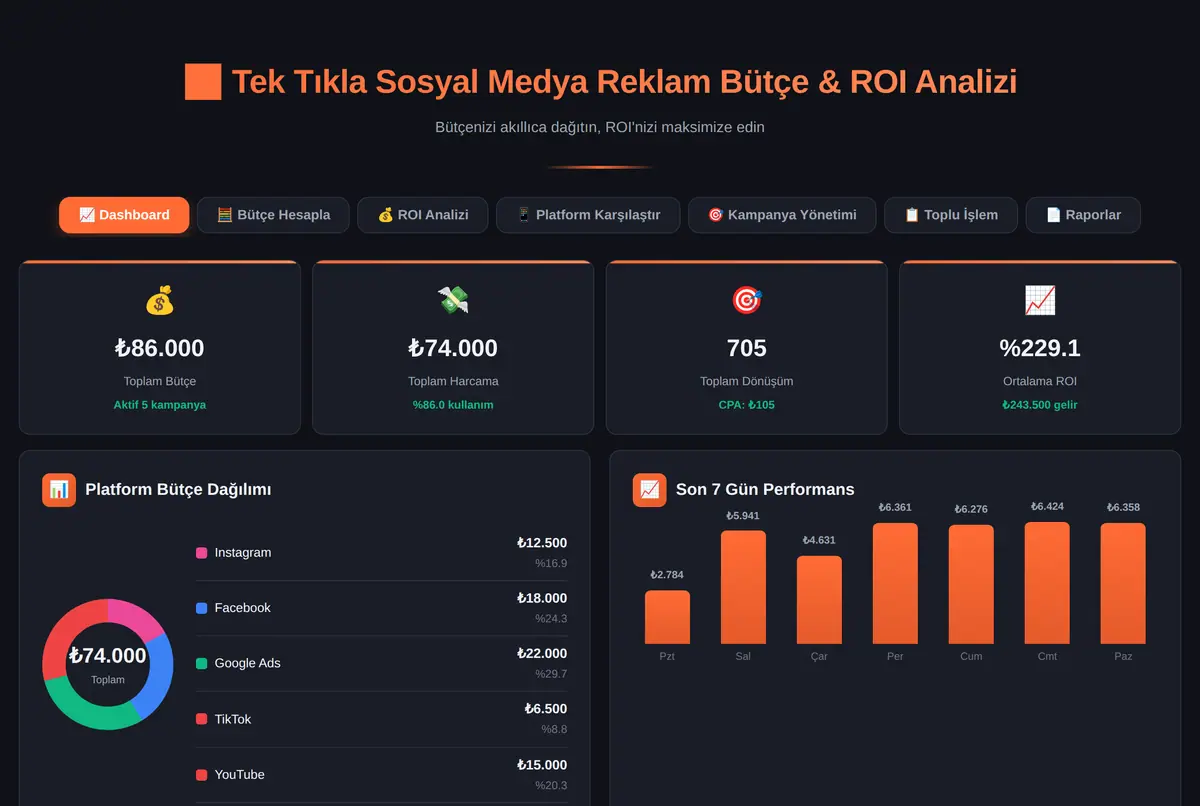The height and width of the screenshot is (806, 1200).
Task: Click the Pzt bar in performance chart
Action: click(x=667, y=617)
